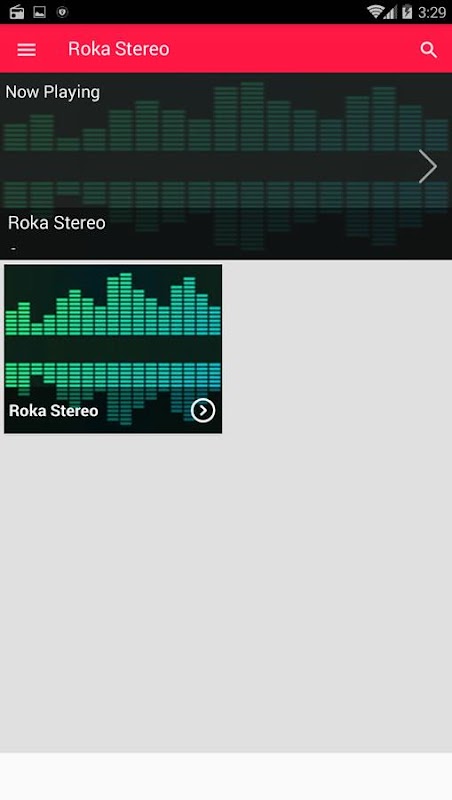Tap the 3:29 clock in the status bar
The width and height of the screenshot is (452, 800).
[432, 12]
